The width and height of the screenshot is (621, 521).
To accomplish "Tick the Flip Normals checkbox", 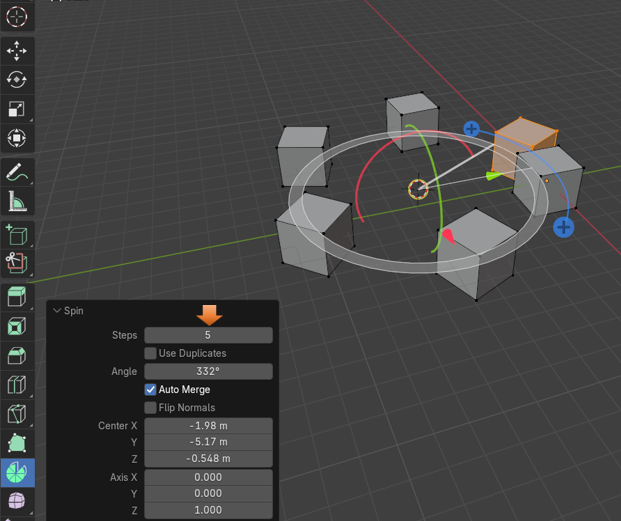I will click(x=151, y=407).
